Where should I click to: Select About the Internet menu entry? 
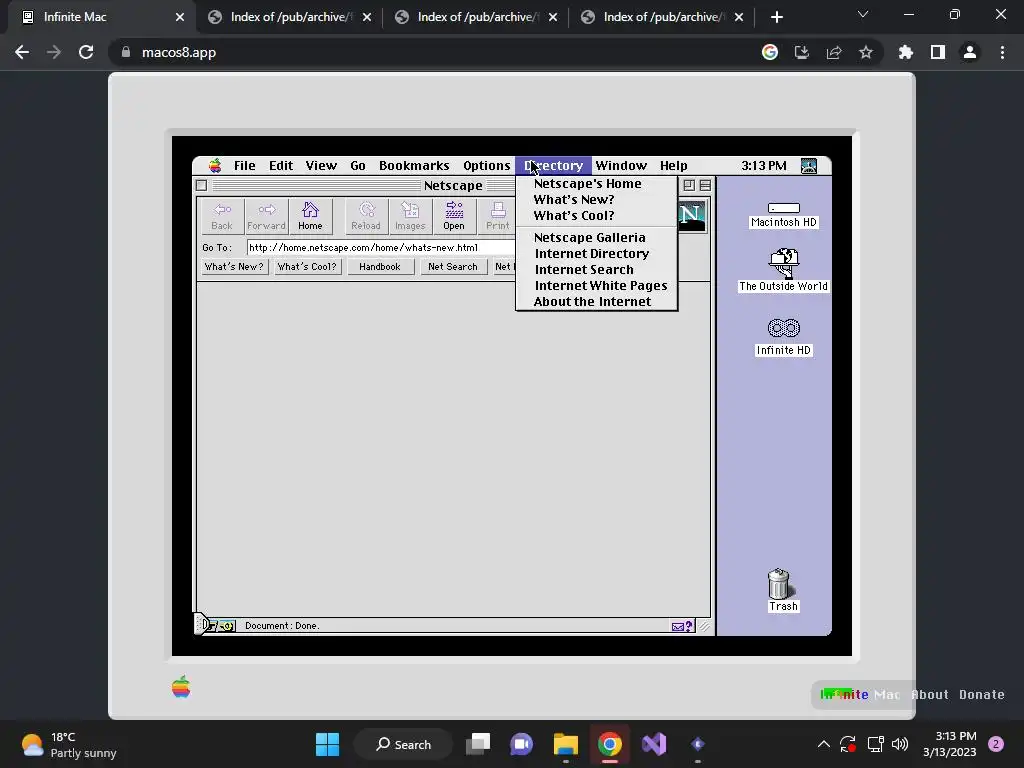tap(596, 302)
